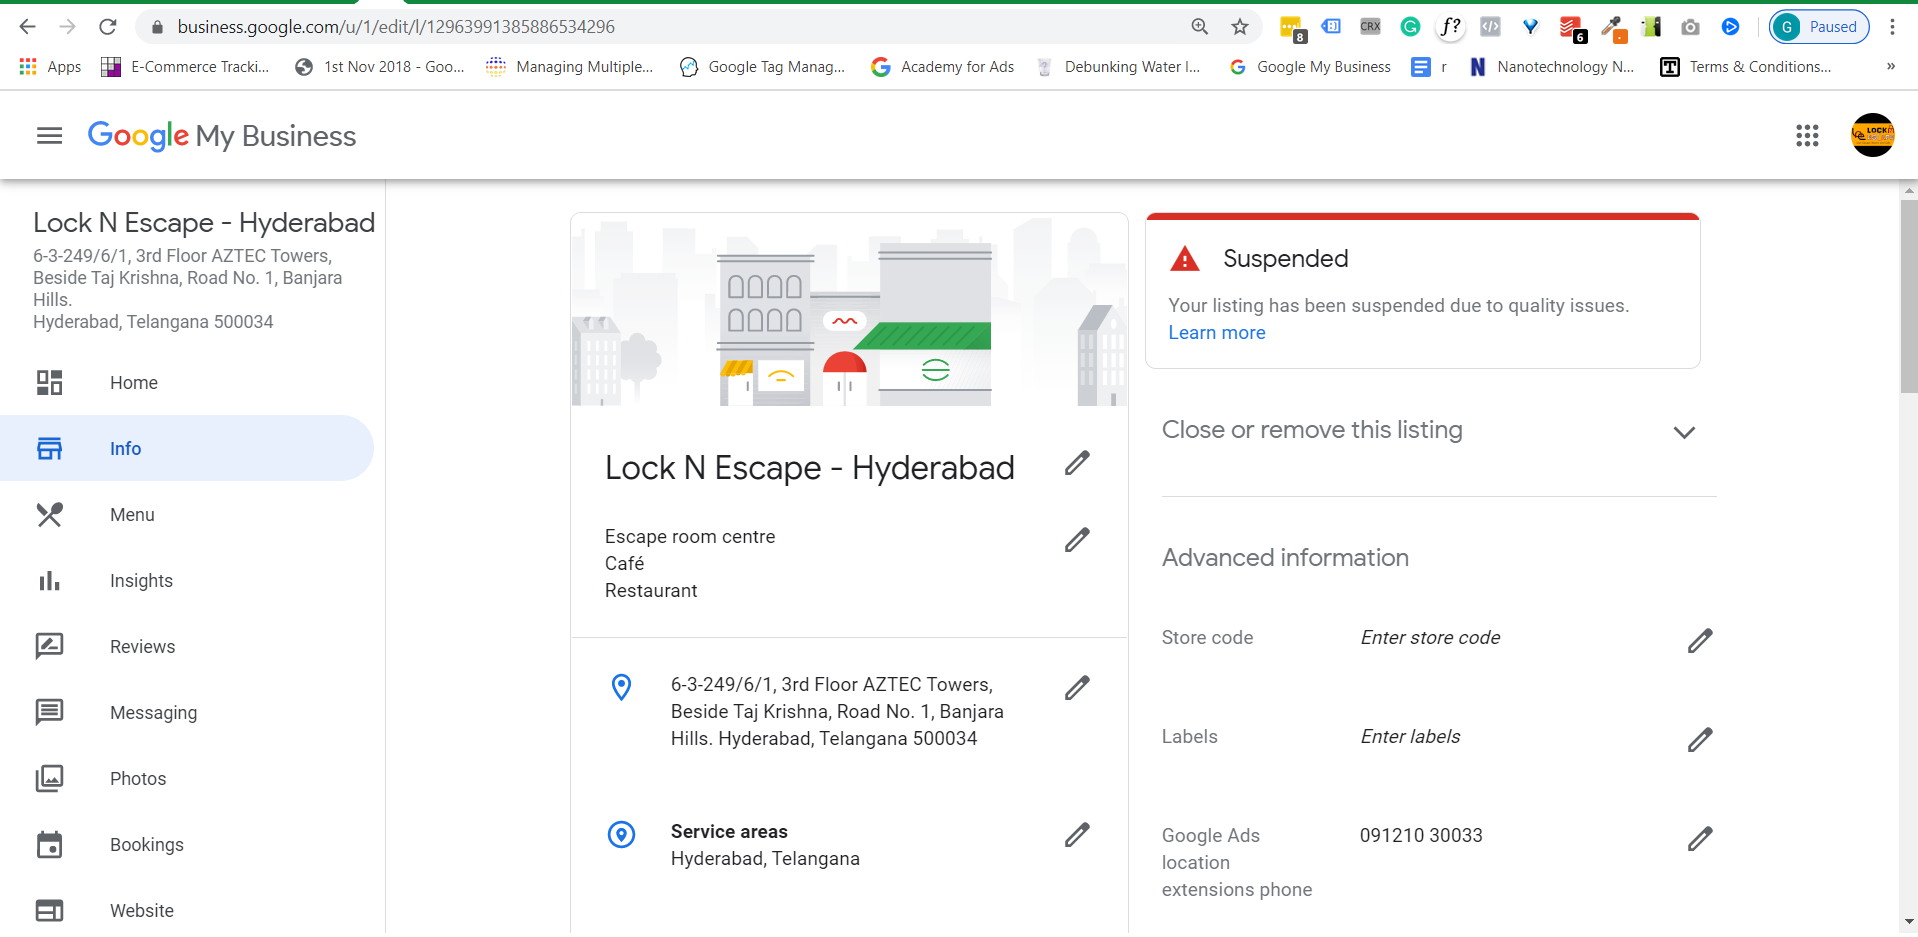Click the Insights bar chart icon
The height and width of the screenshot is (937, 1918).
(49, 581)
